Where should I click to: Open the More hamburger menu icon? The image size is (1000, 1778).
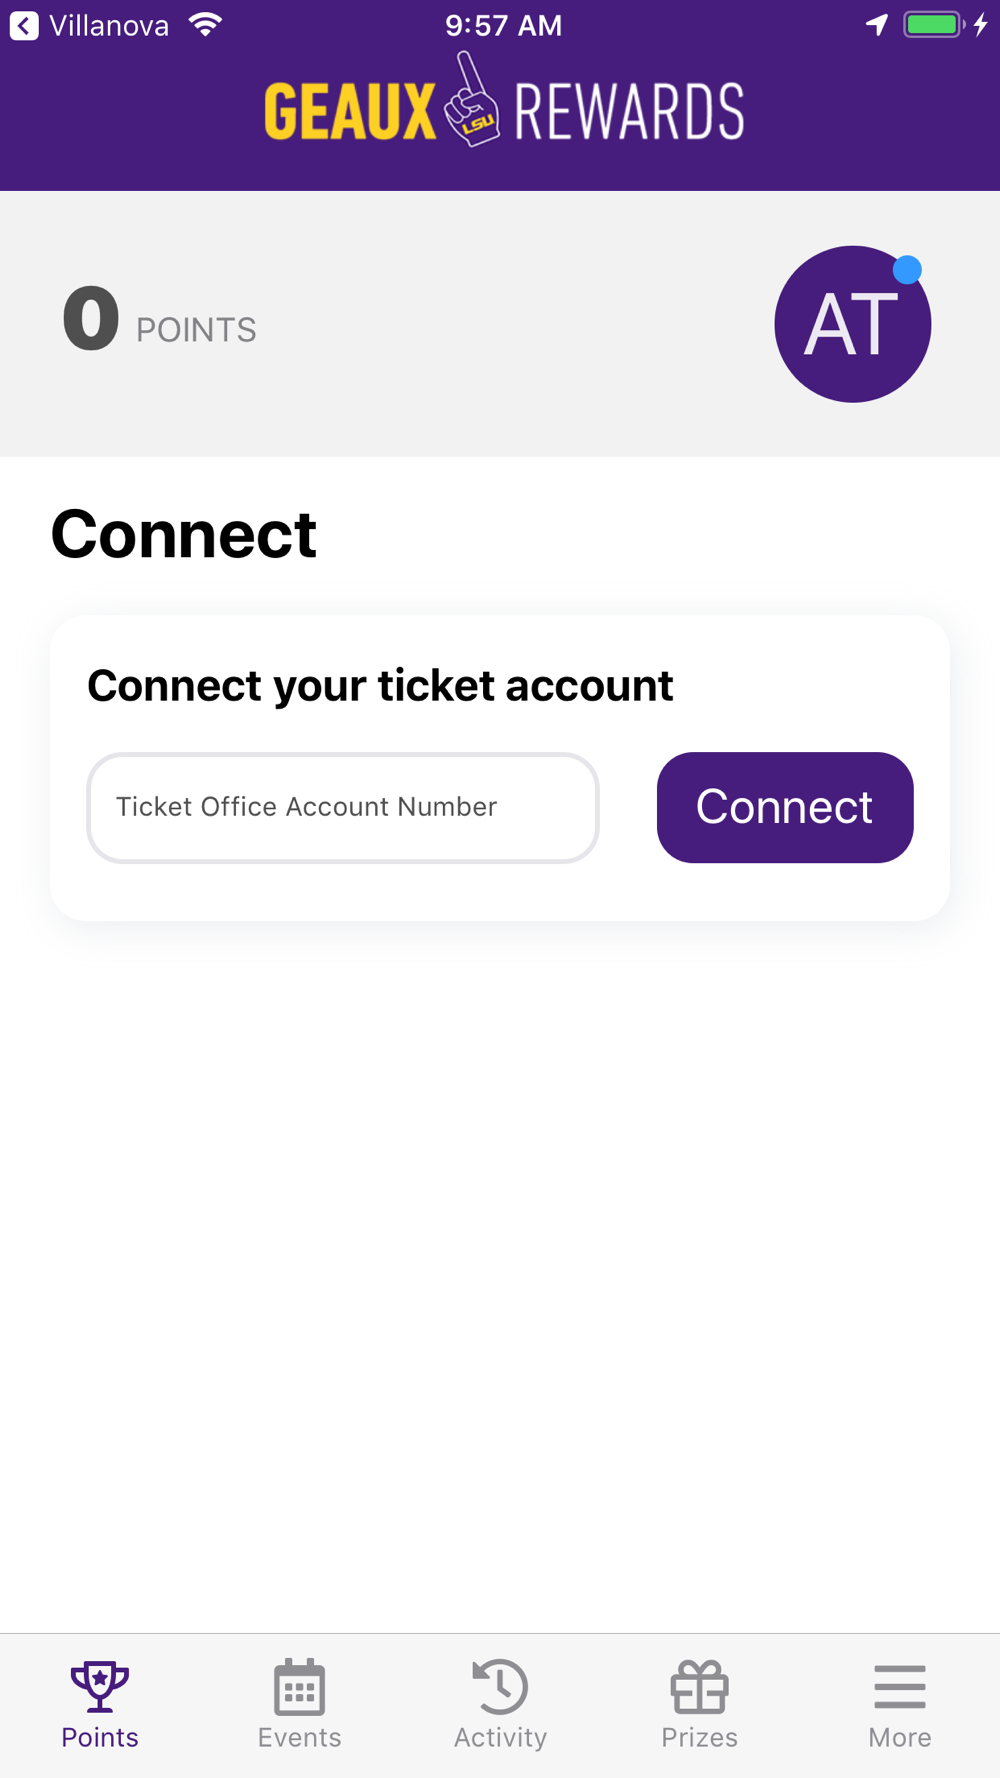(900, 1687)
